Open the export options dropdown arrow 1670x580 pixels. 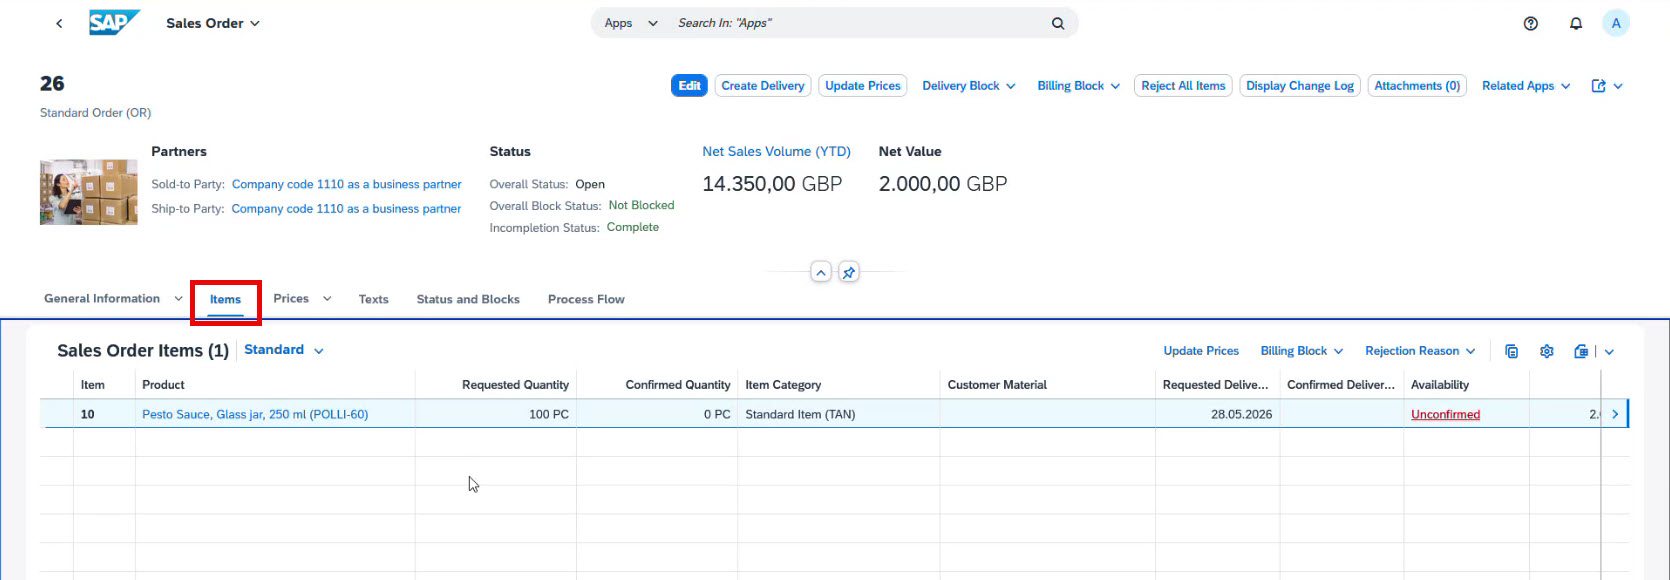click(x=1610, y=351)
